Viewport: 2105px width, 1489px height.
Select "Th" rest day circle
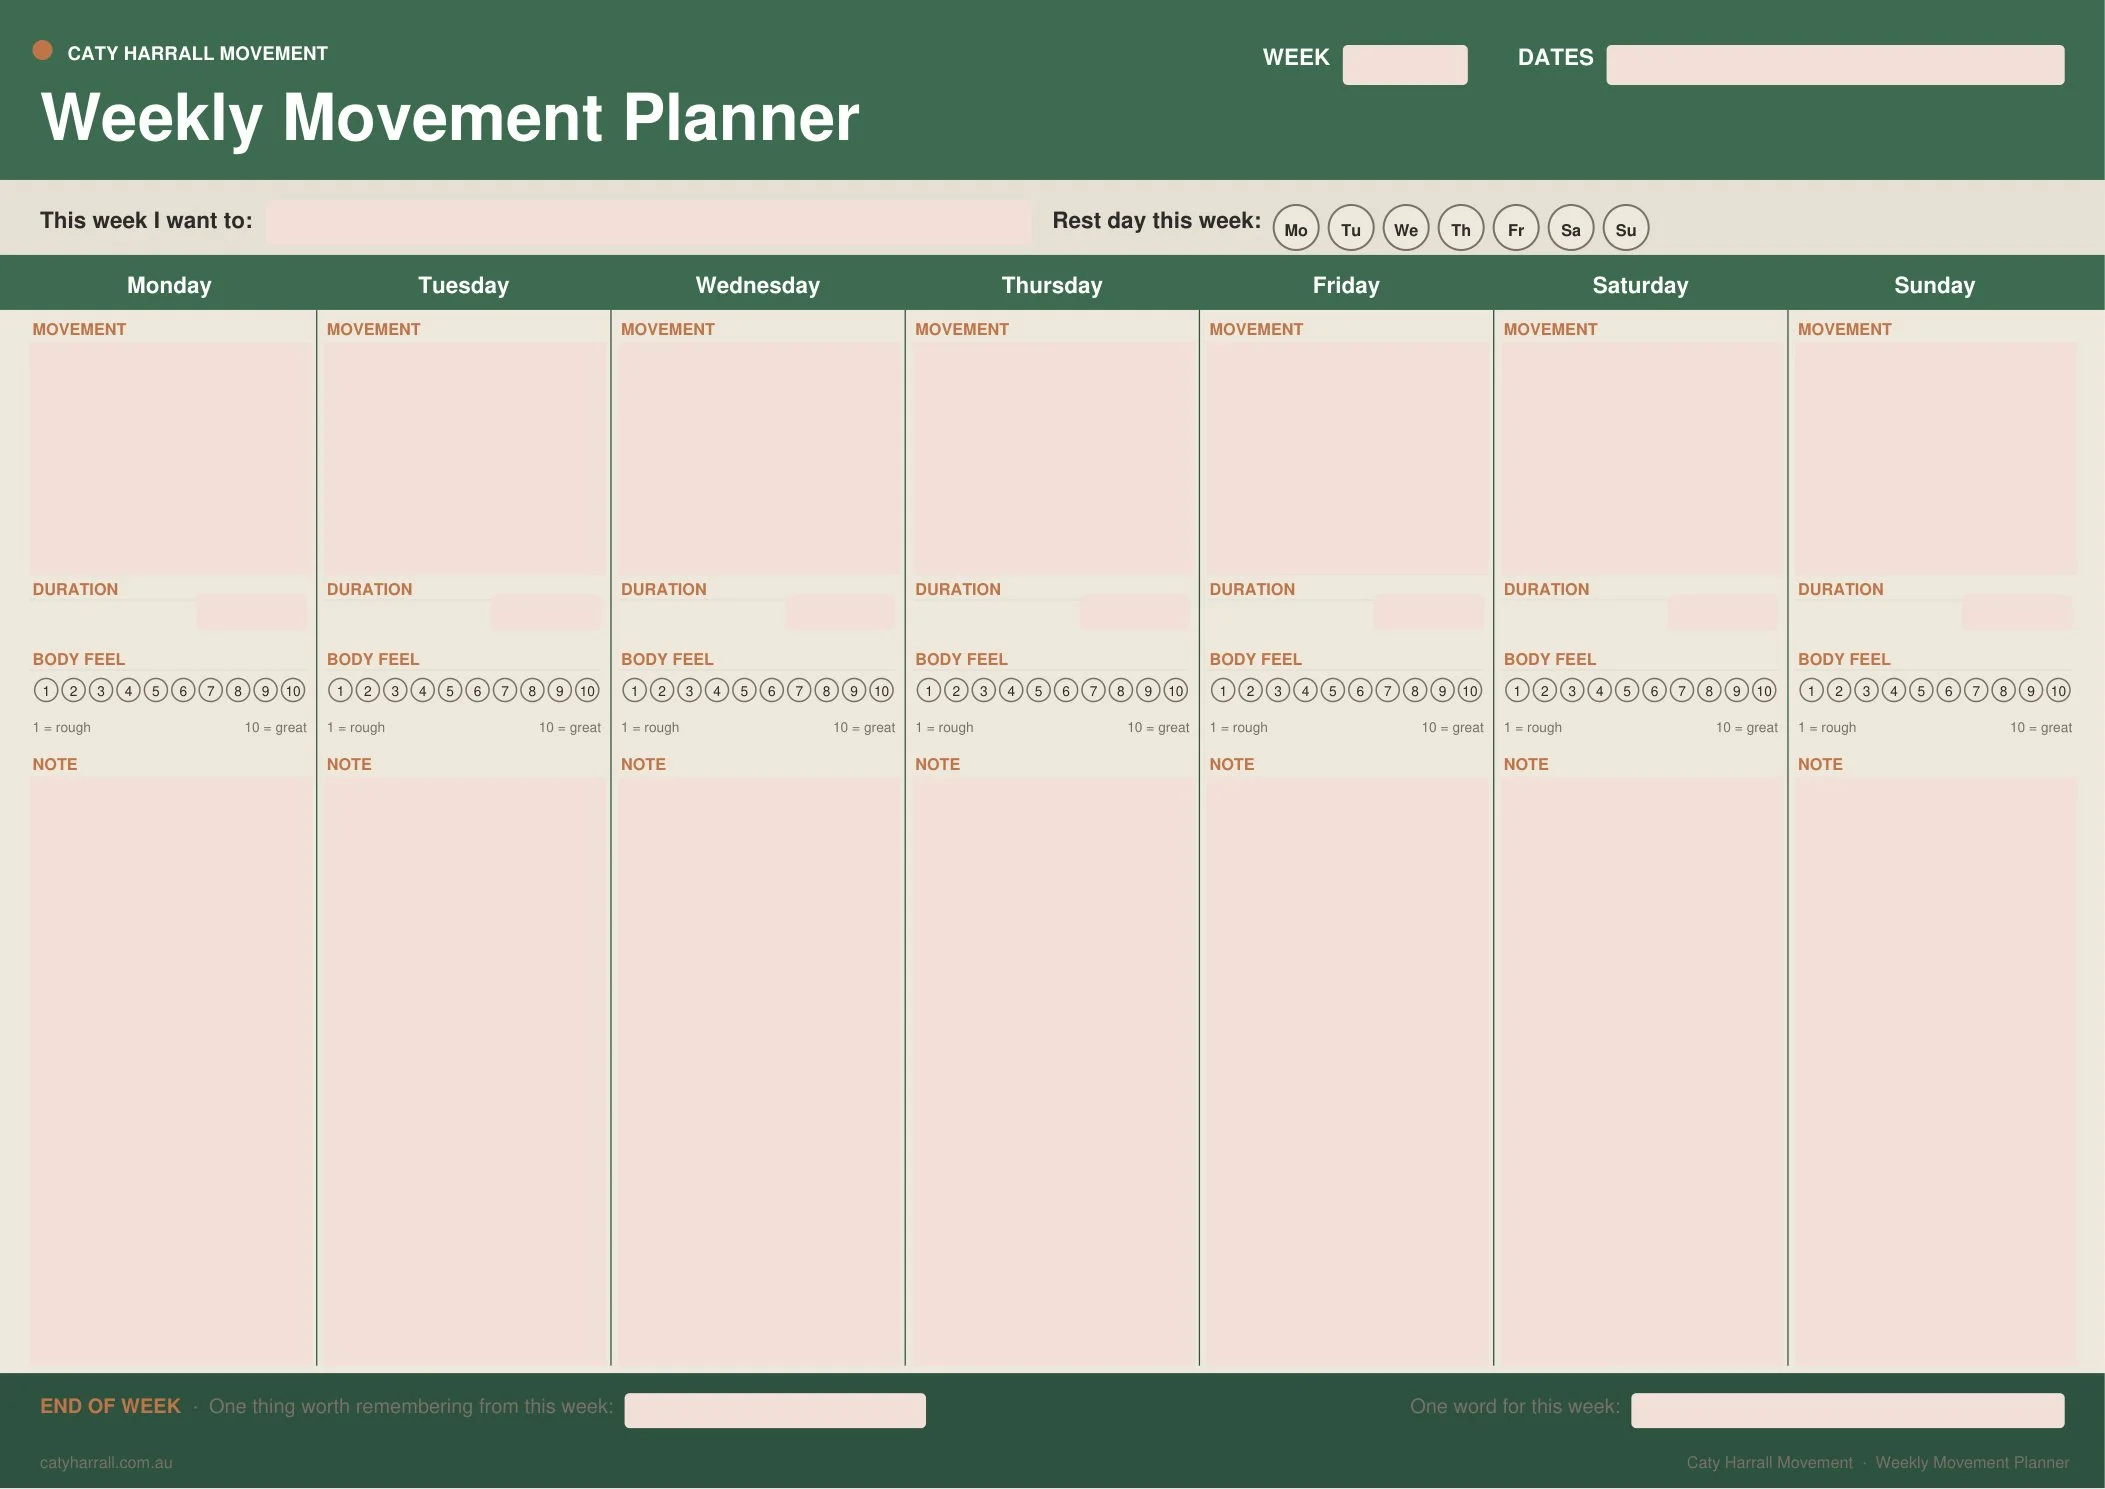tap(1461, 229)
